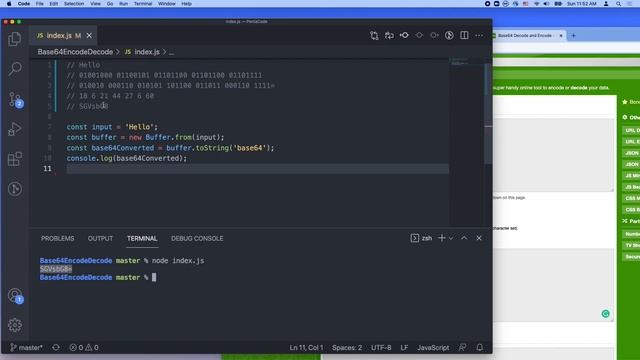Open the GitLens view in activity bar
The image size is (640, 360).
pyautogui.click(x=15, y=189)
